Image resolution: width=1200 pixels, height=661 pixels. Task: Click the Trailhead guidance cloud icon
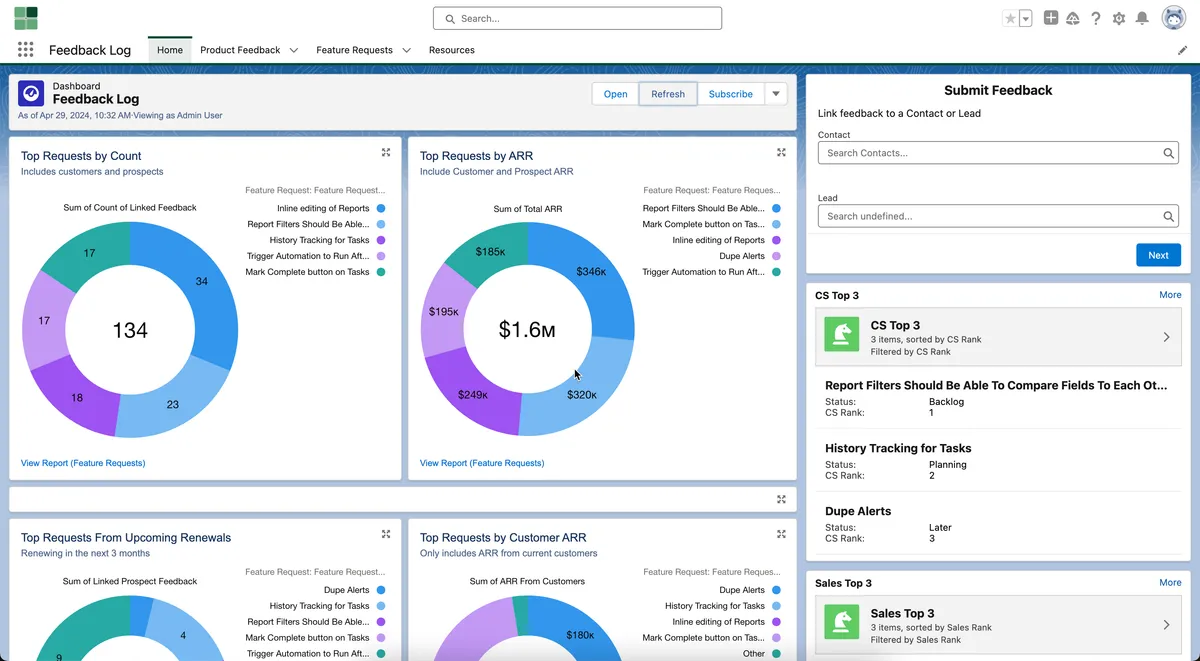1073,18
